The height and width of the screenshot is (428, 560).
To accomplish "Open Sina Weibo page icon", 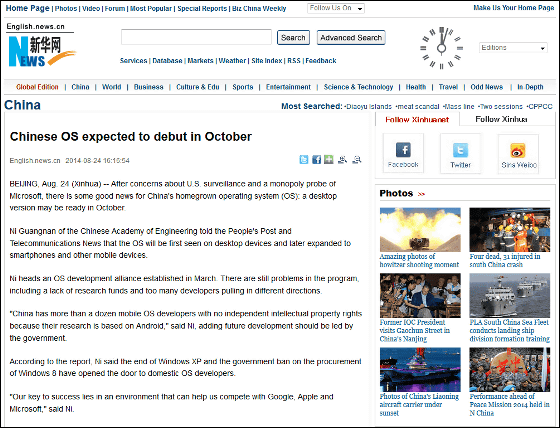I will coord(518,150).
